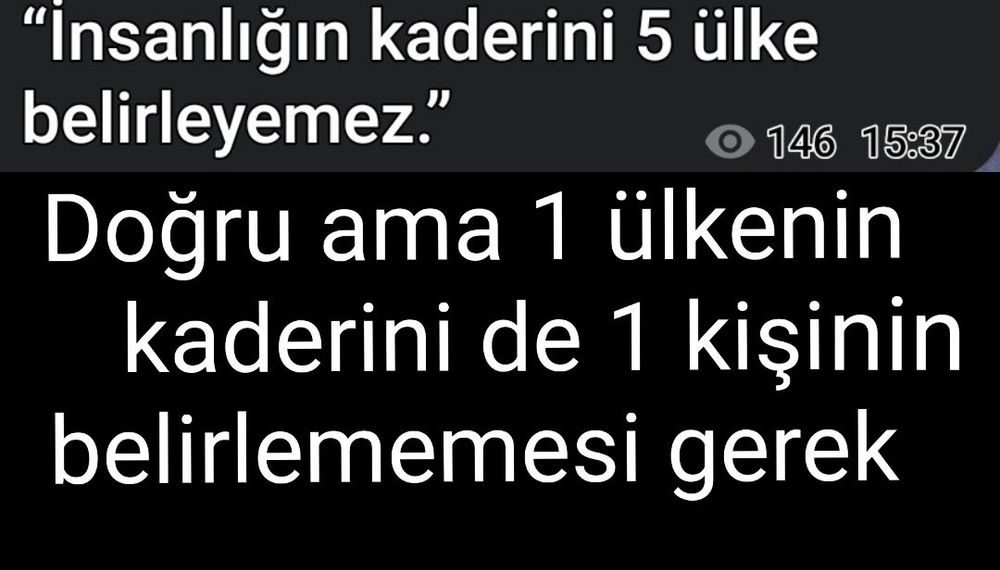Click the word belirleyemez in the quote

click(x=217, y=119)
